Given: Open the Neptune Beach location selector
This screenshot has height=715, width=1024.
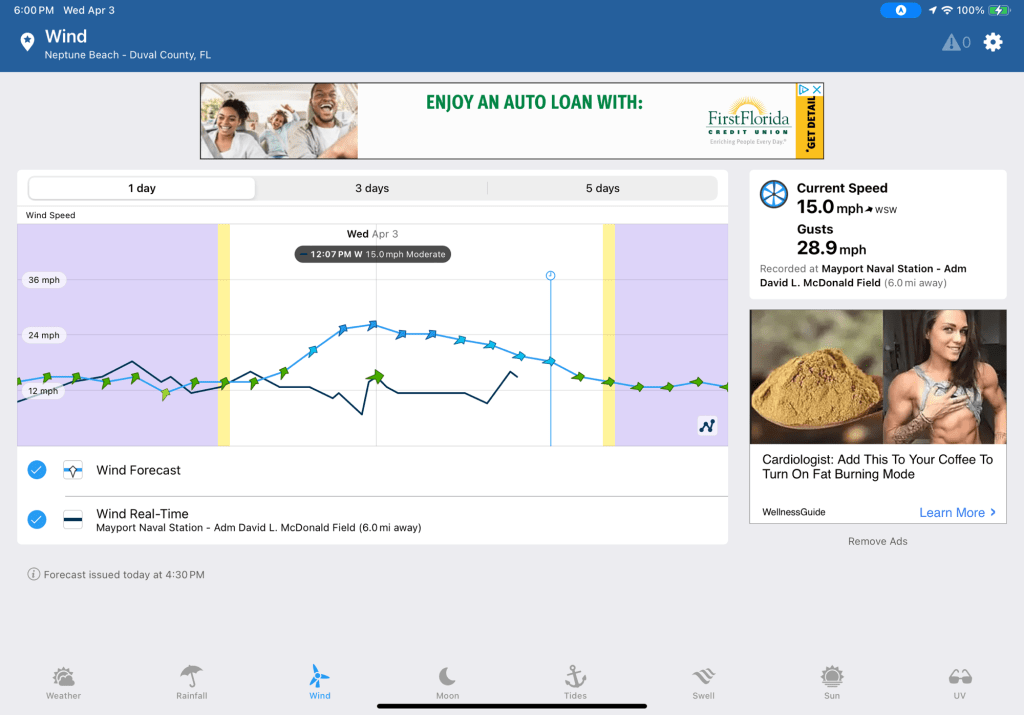Looking at the screenshot, I should pyautogui.click(x=127, y=55).
